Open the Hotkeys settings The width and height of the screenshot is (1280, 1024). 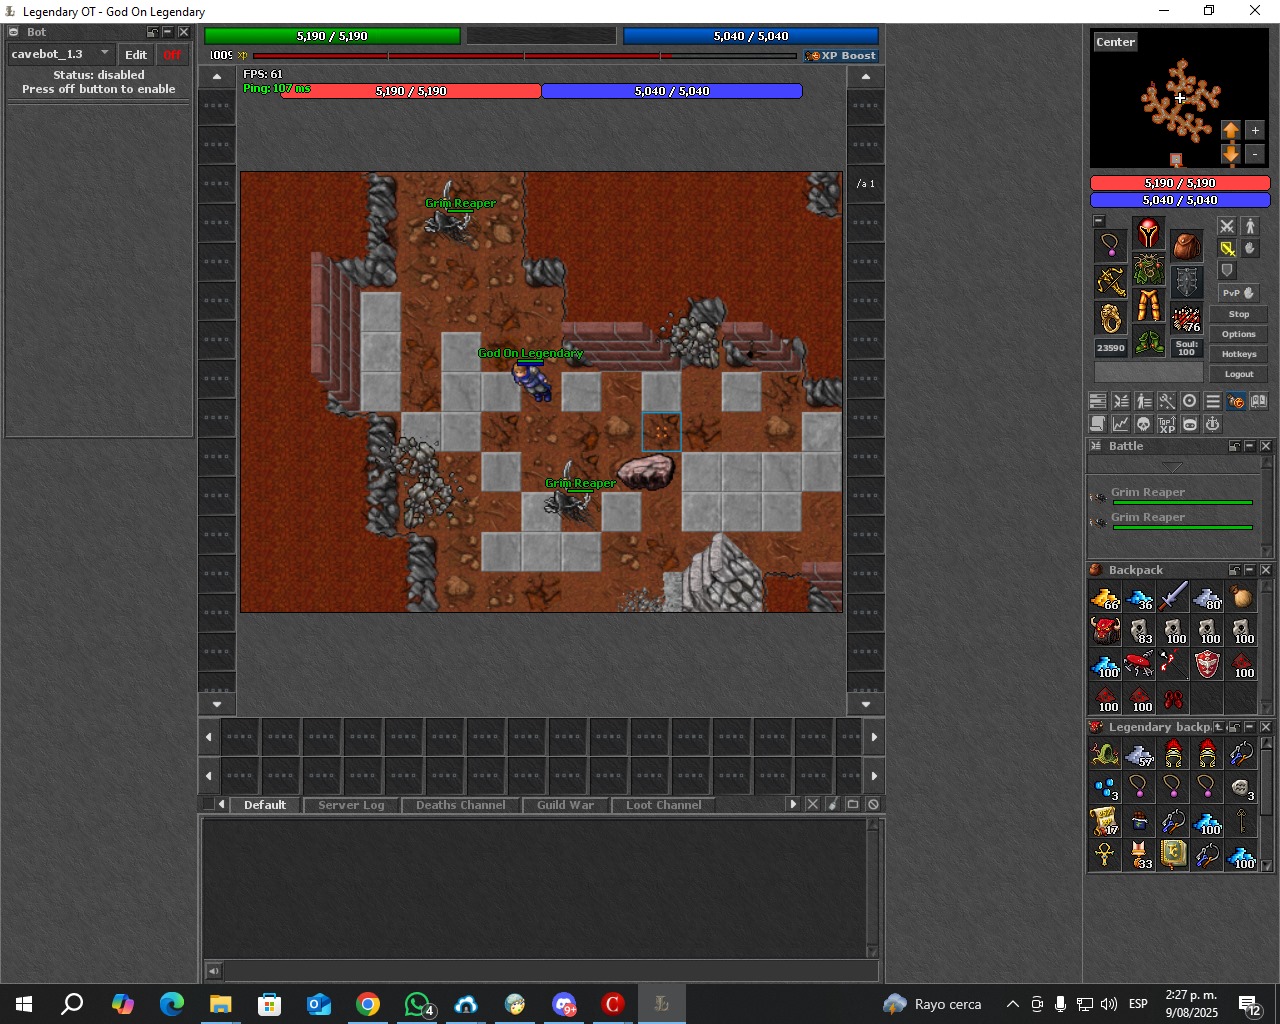(x=1239, y=354)
